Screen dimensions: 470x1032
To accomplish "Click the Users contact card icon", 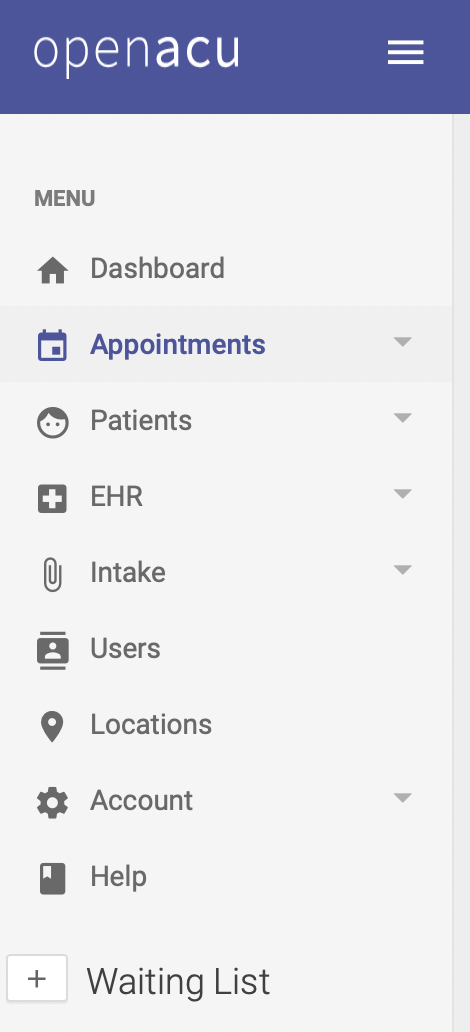I will coord(53,650).
